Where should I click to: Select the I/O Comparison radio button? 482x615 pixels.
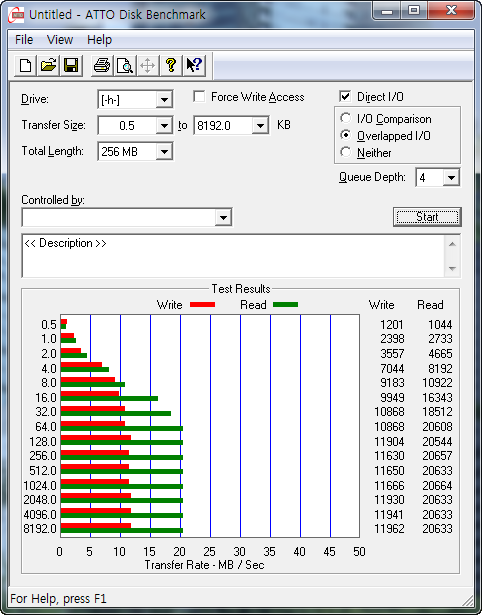click(346, 118)
